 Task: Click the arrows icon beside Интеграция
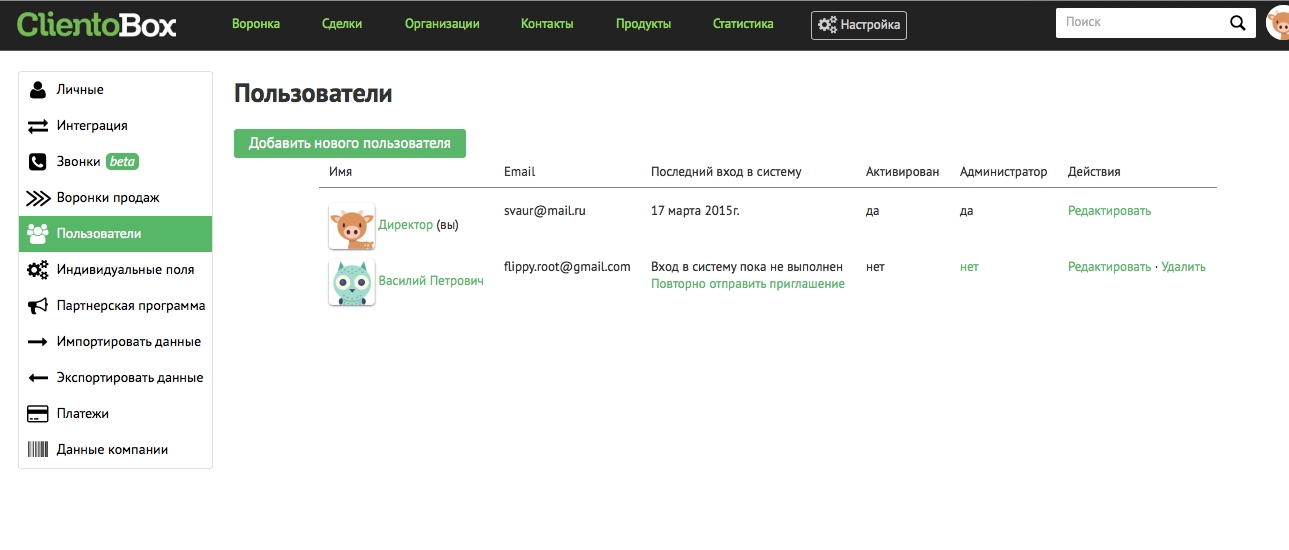38,126
